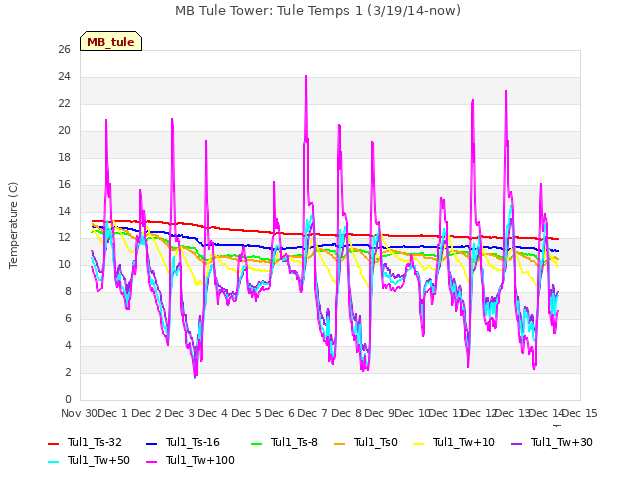Click the blue Tul1_Ts-16 legend swatch
This screenshot has height=480, width=640.
pos(151,443)
